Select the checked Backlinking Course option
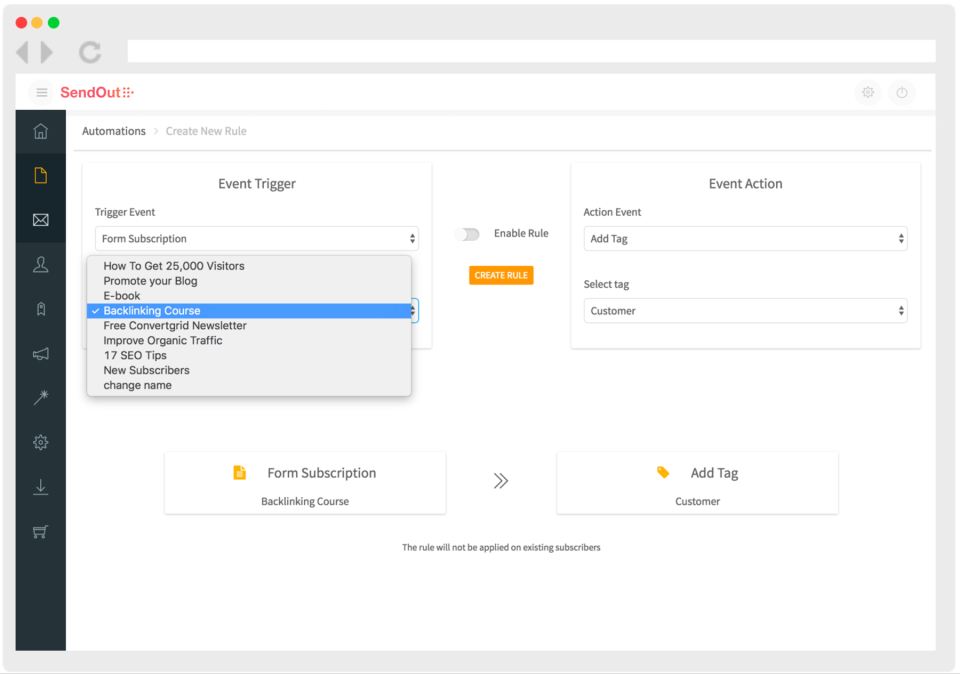 click(x=249, y=310)
